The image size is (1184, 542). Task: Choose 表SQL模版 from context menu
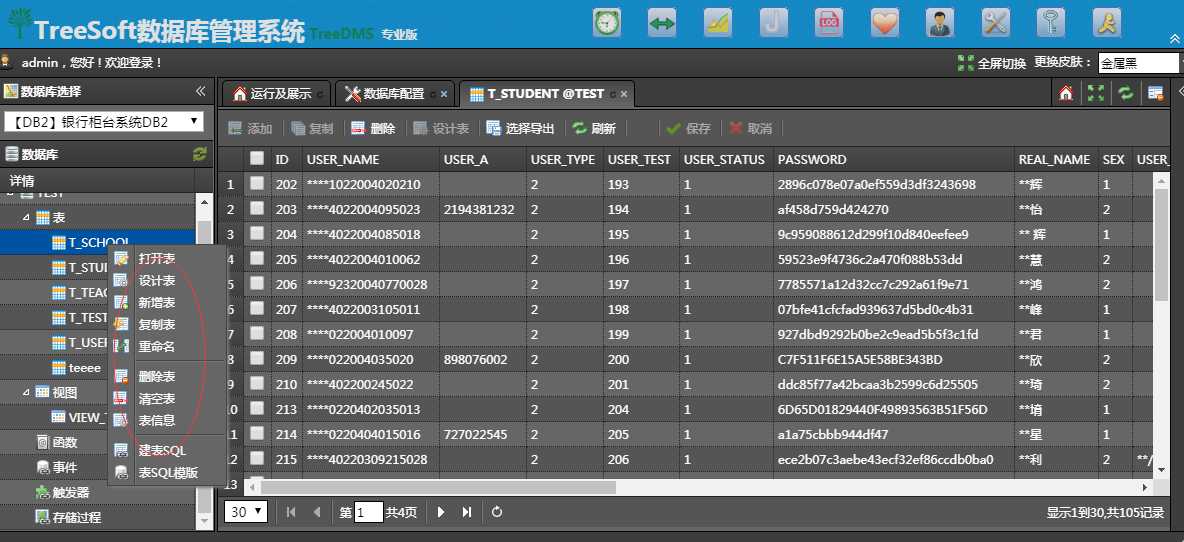point(168,473)
